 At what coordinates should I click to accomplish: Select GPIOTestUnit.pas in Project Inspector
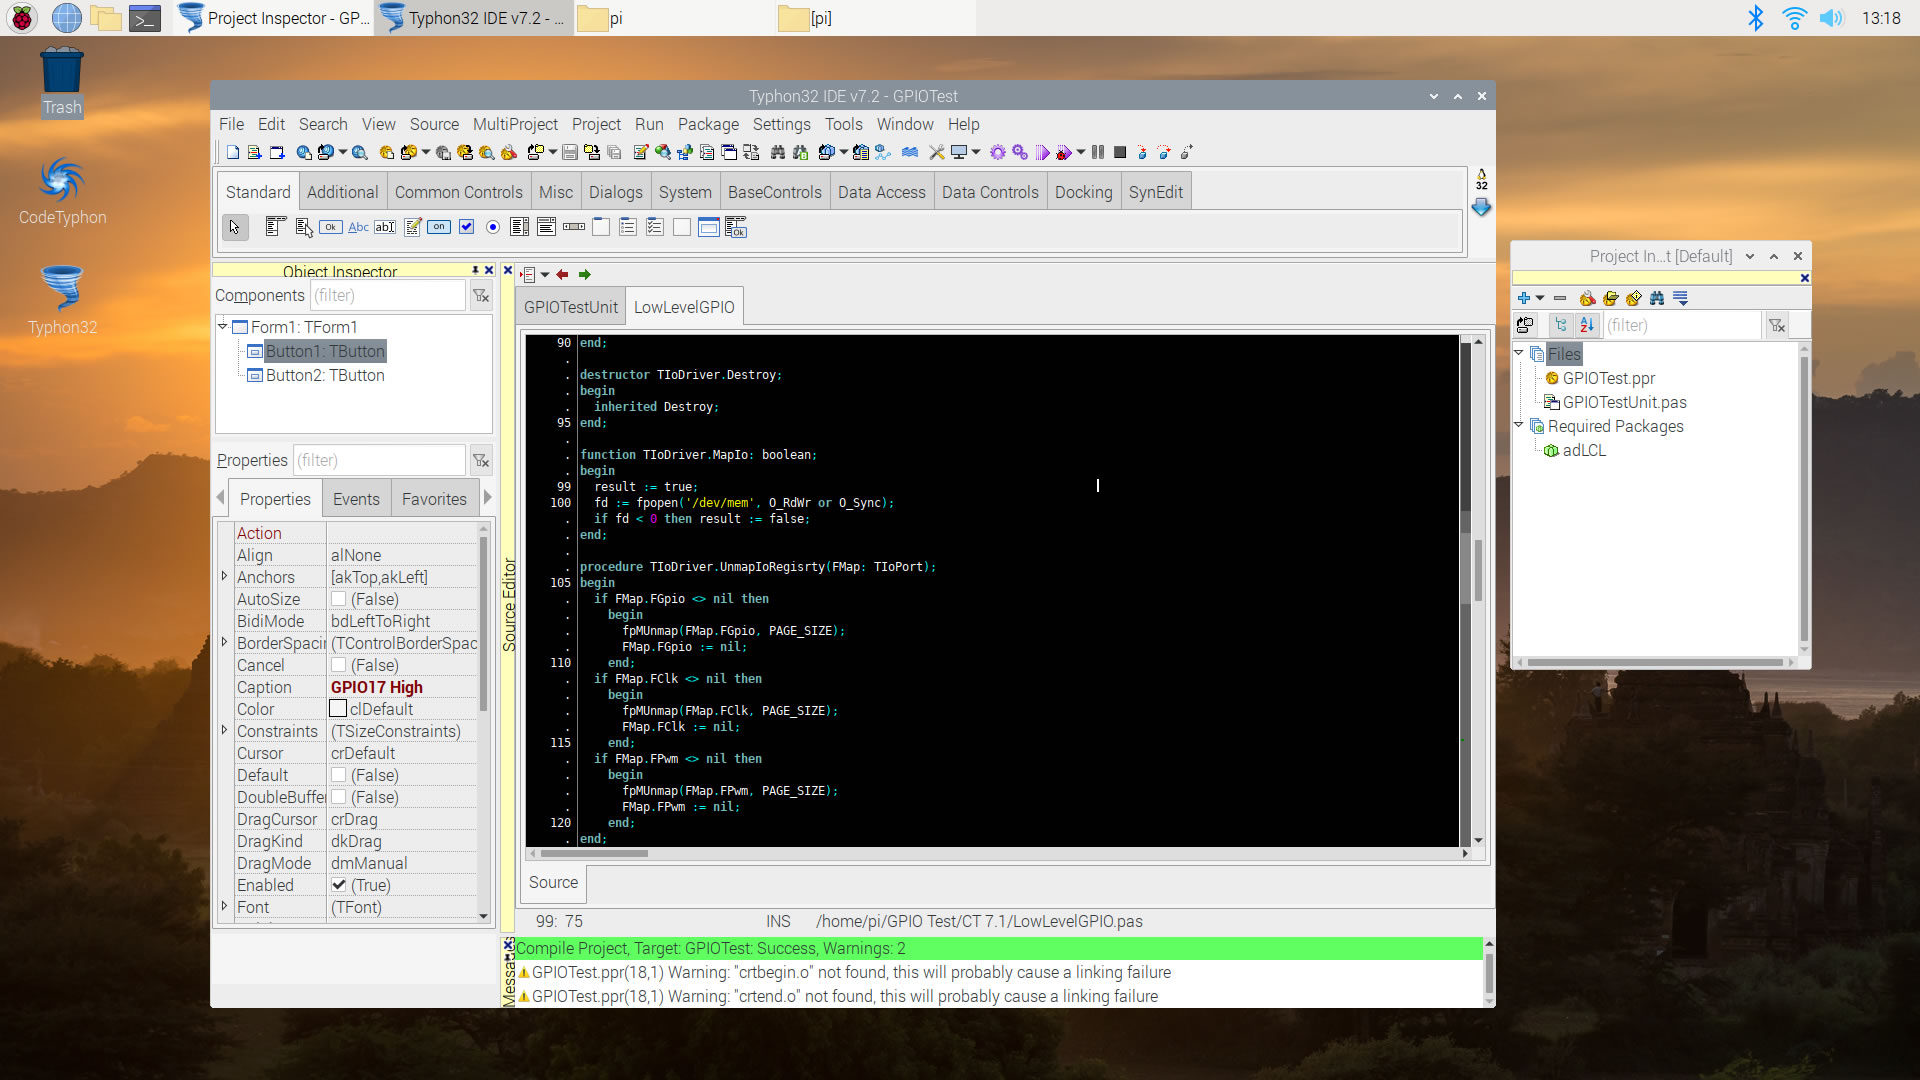click(1624, 402)
